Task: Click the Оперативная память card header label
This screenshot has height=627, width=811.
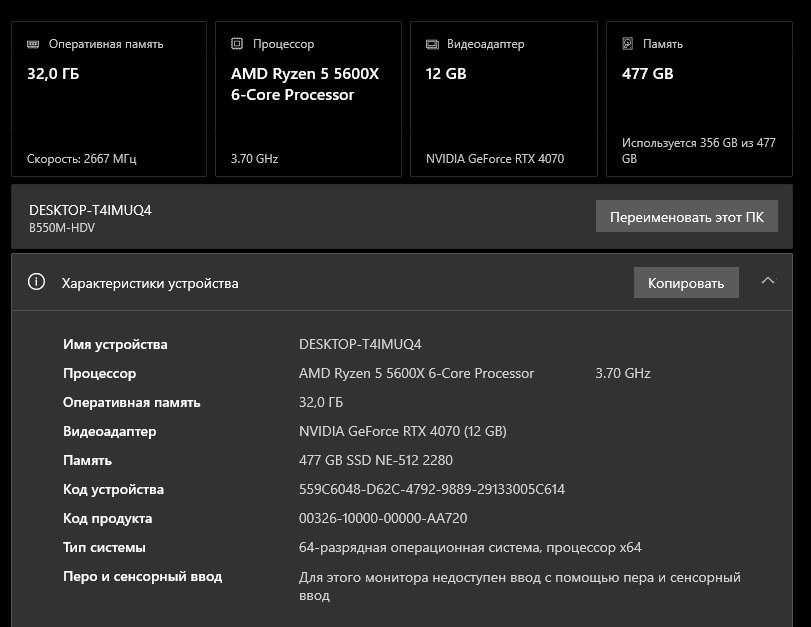Action: 106,44
